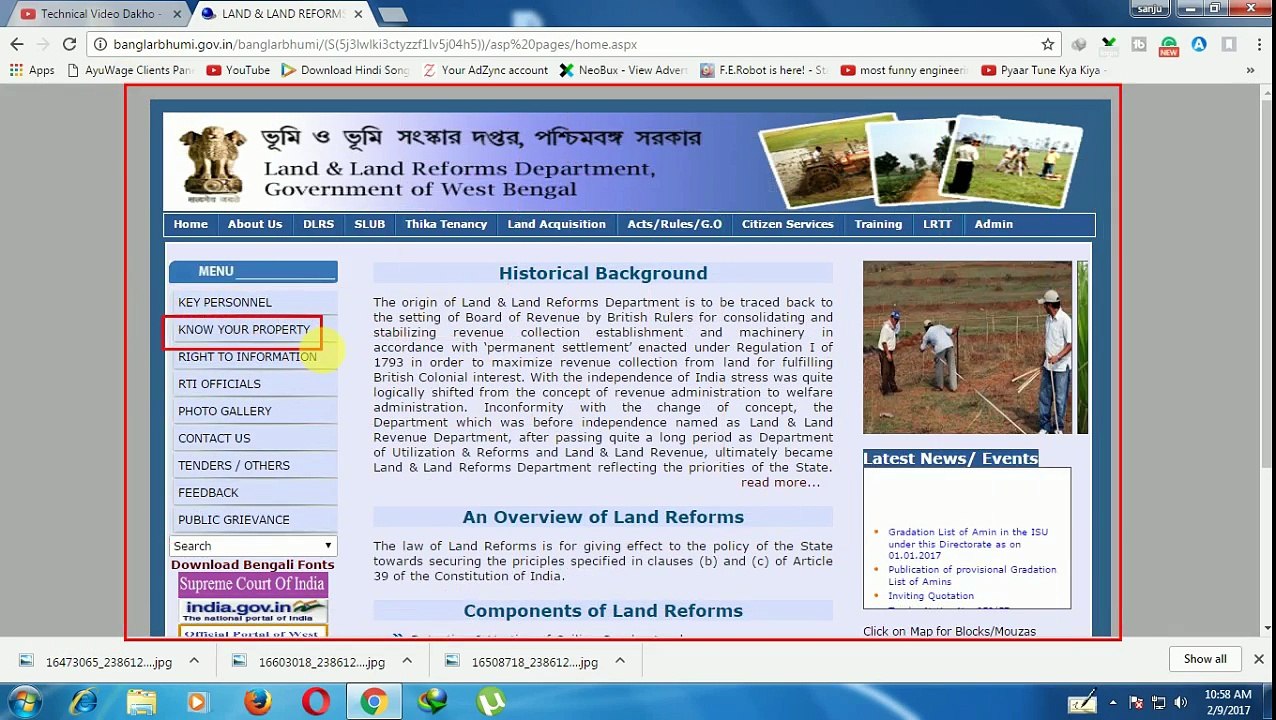
Task: Click the Download Bengali Fonts link
Action: coord(252,565)
